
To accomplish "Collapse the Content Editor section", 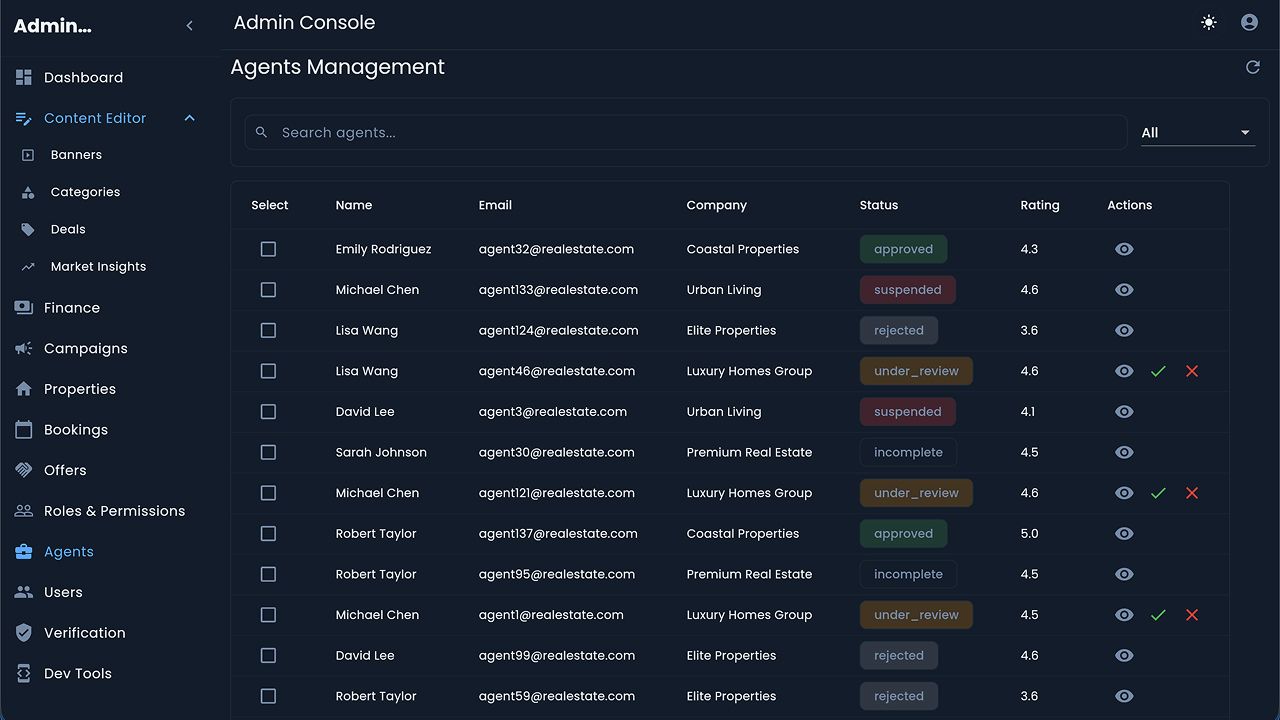I will pos(189,118).
